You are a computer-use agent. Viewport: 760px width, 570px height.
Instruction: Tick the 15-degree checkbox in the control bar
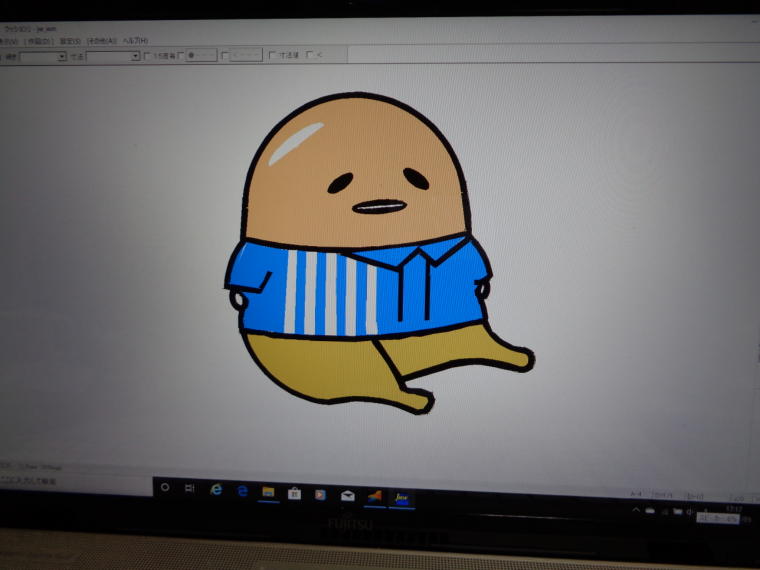[147, 56]
